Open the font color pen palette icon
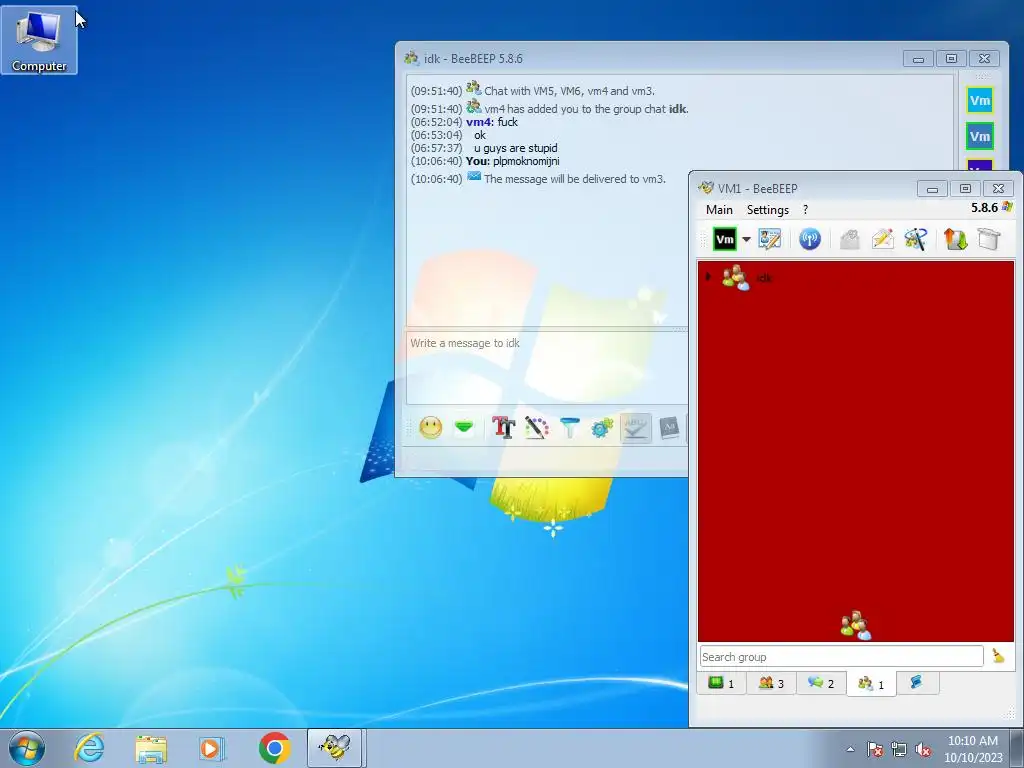This screenshot has width=1024, height=768. point(537,428)
